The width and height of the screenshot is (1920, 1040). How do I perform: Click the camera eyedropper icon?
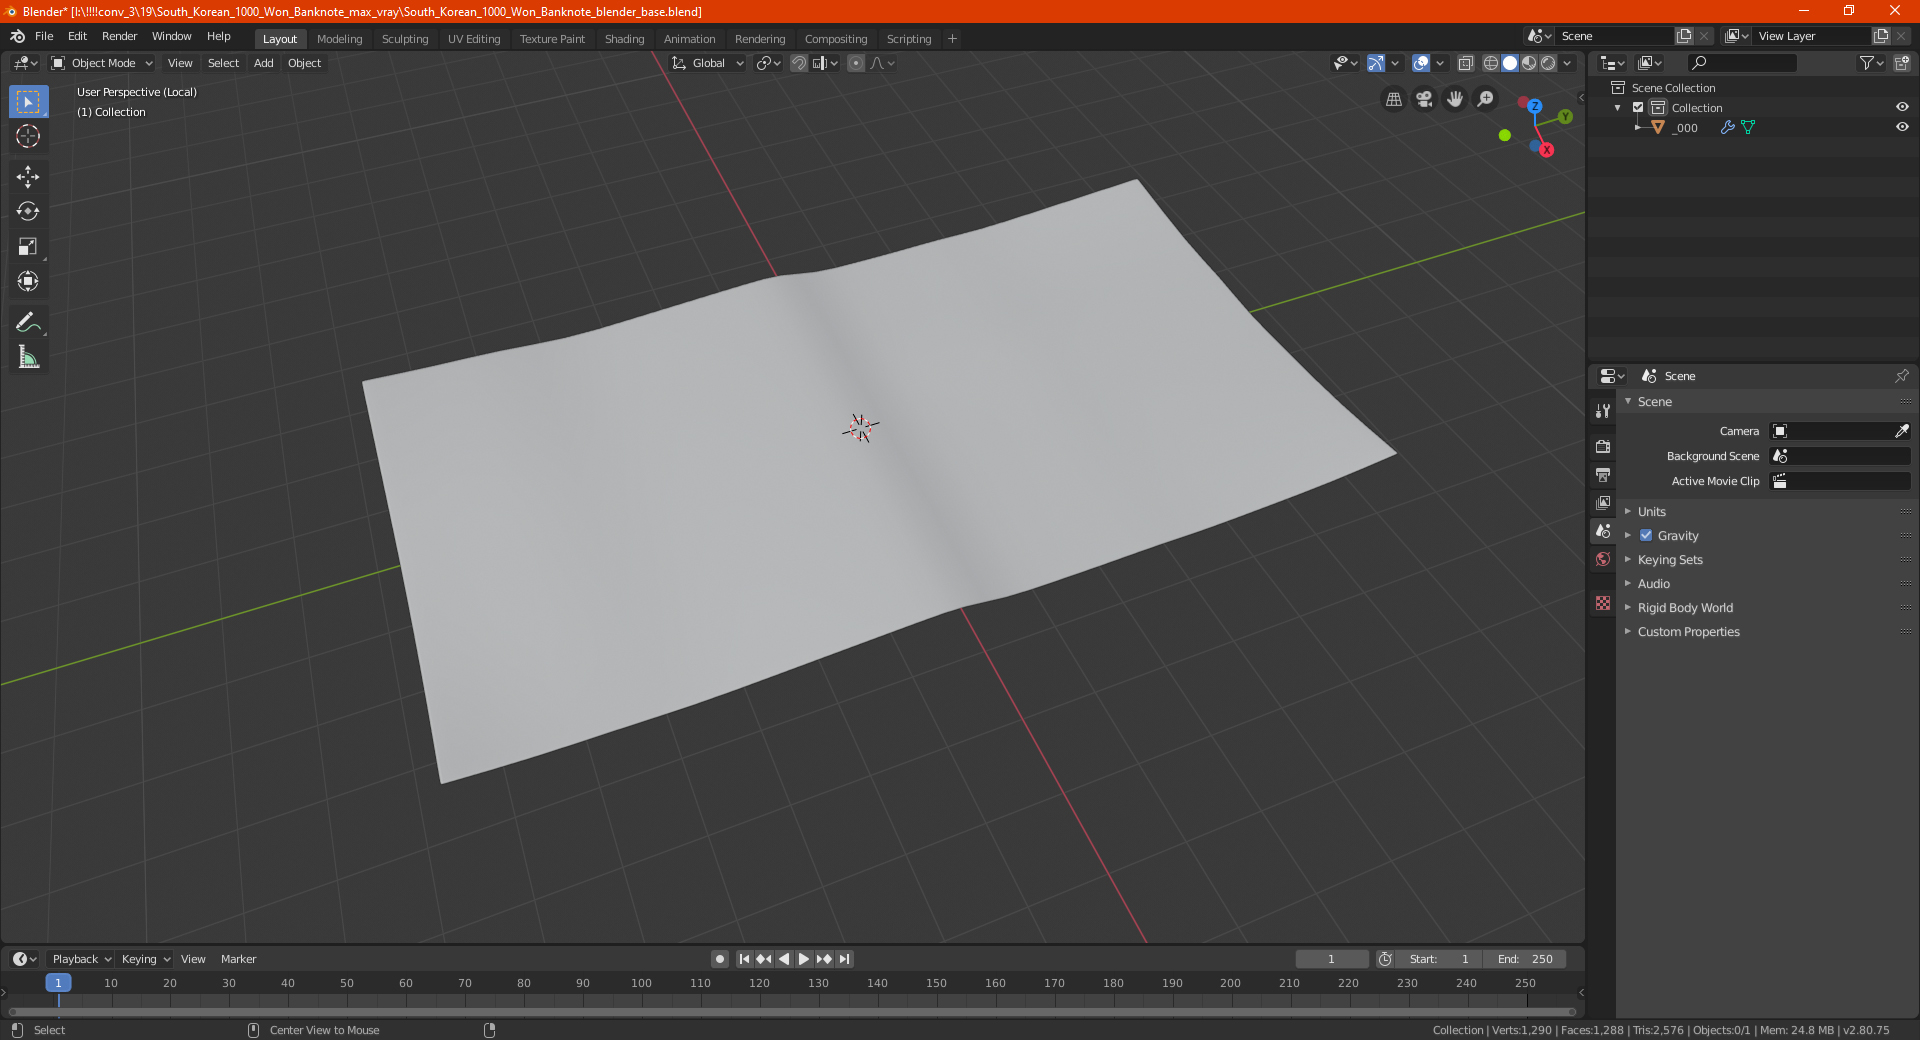(1902, 431)
